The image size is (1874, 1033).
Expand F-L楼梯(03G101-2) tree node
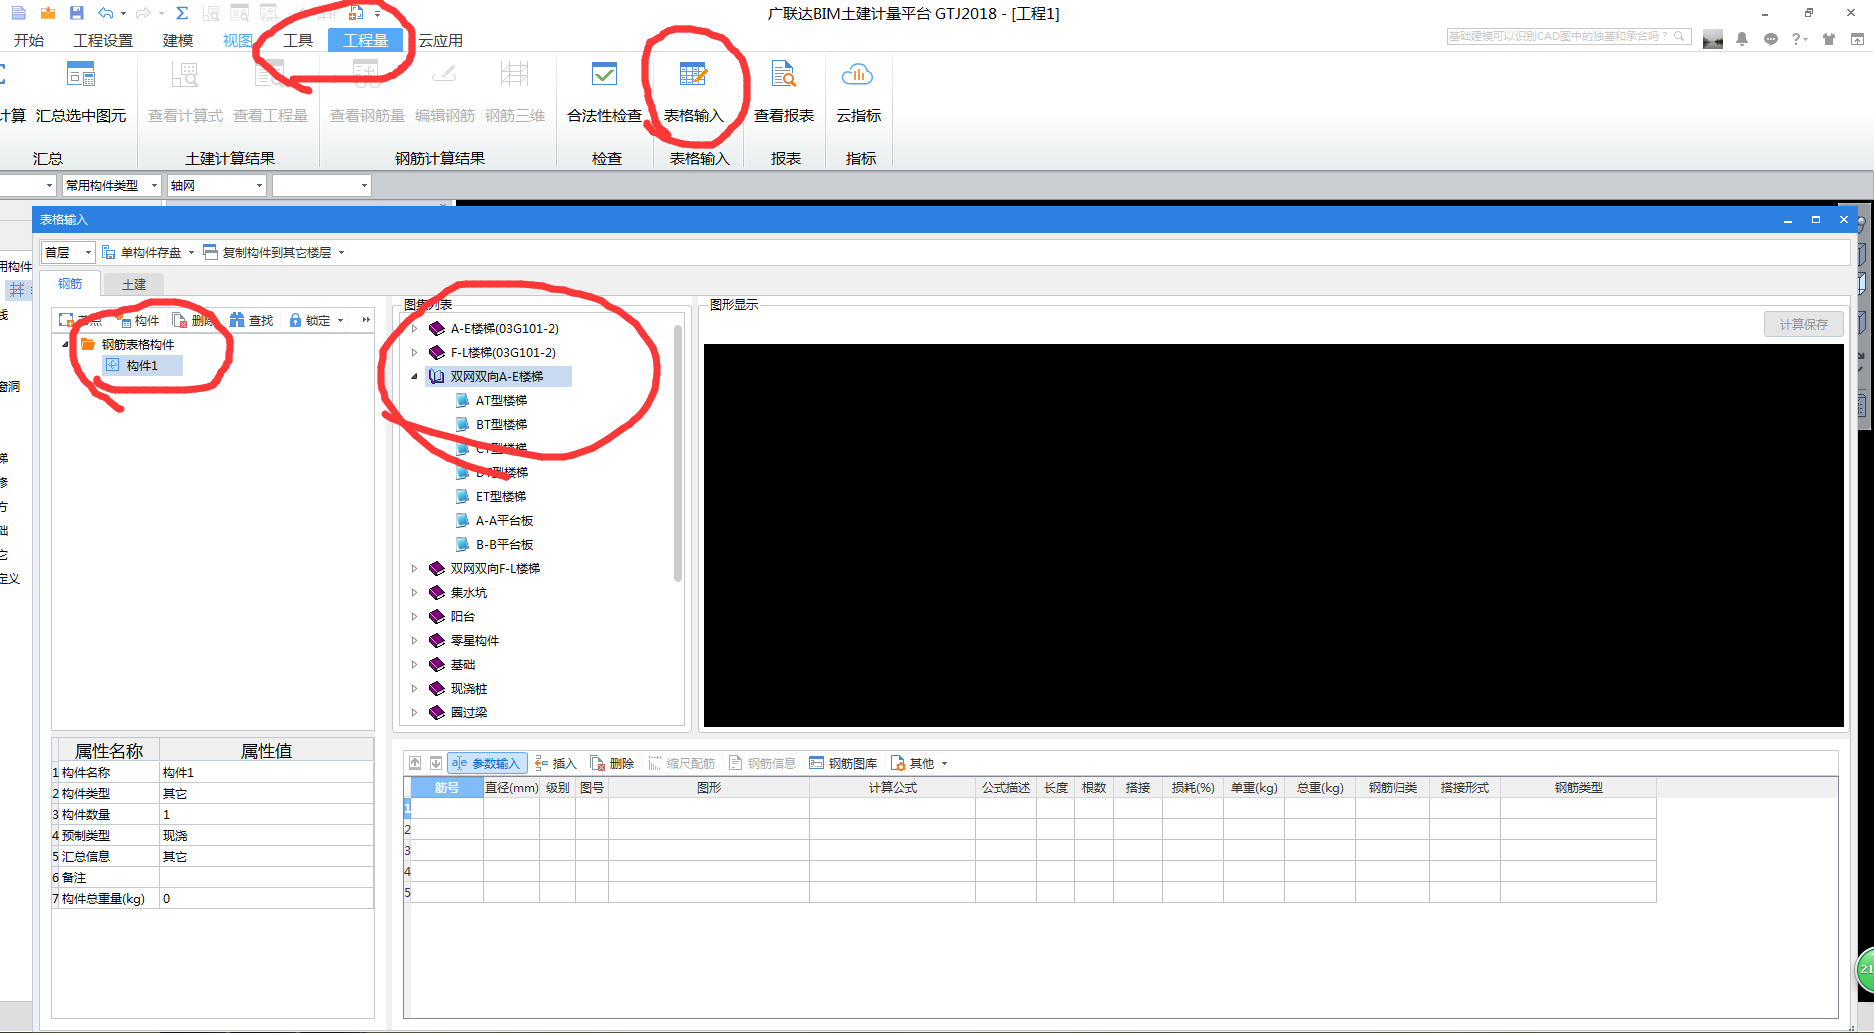(414, 352)
